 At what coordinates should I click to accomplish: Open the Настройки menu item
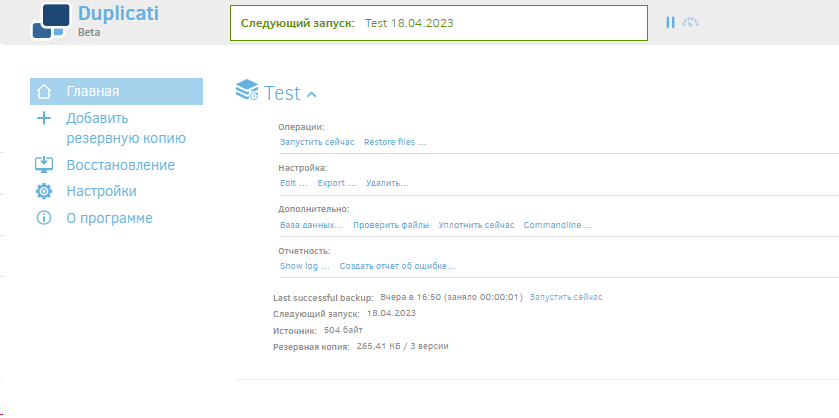pos(101,191)
